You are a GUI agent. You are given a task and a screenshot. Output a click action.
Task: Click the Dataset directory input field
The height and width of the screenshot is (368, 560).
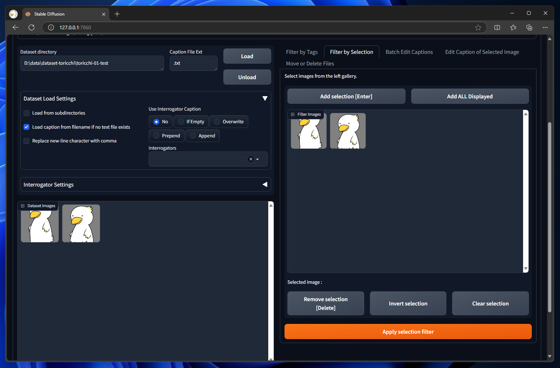pos(92,63)
